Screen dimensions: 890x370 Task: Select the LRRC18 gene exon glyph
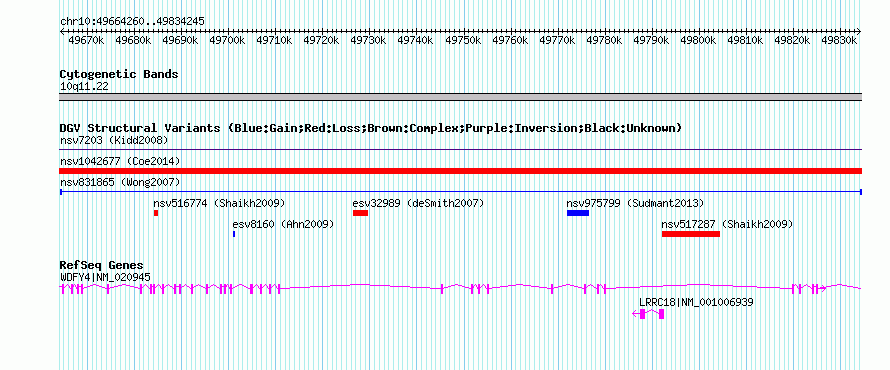pyautogui.click(x=648, y=314)
